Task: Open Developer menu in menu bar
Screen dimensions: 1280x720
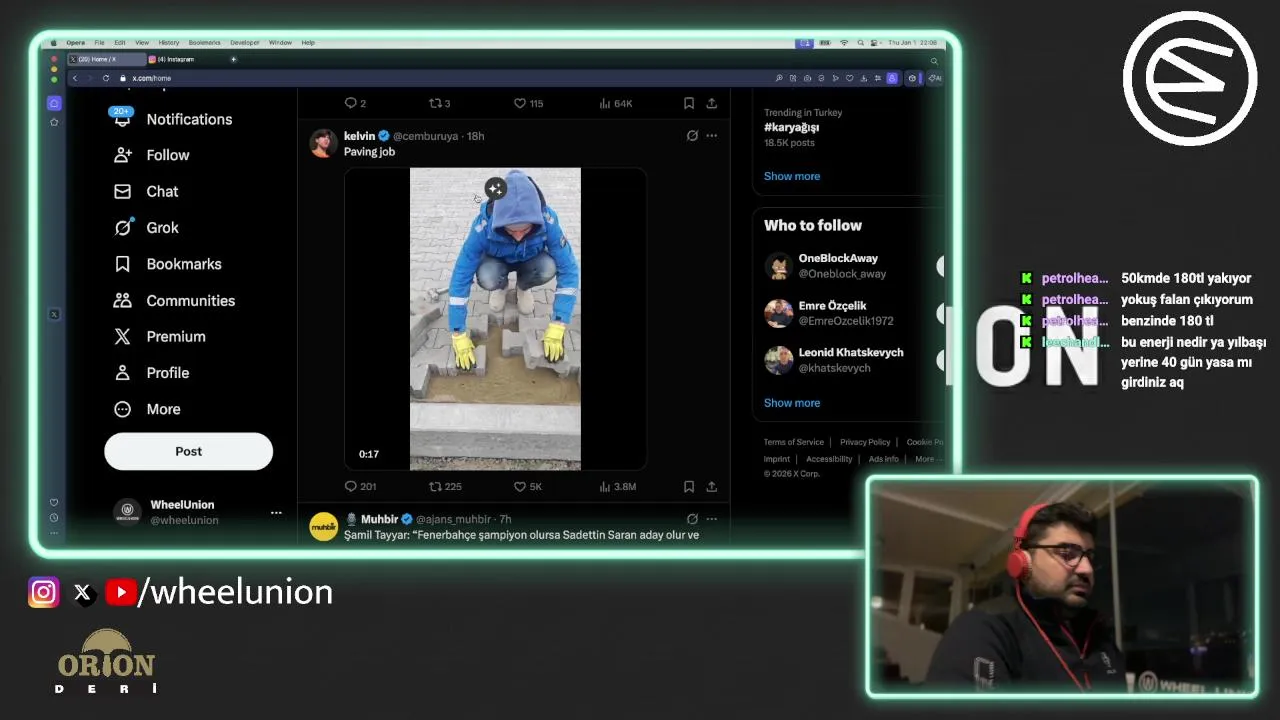Action: click(x=245, y=43)
